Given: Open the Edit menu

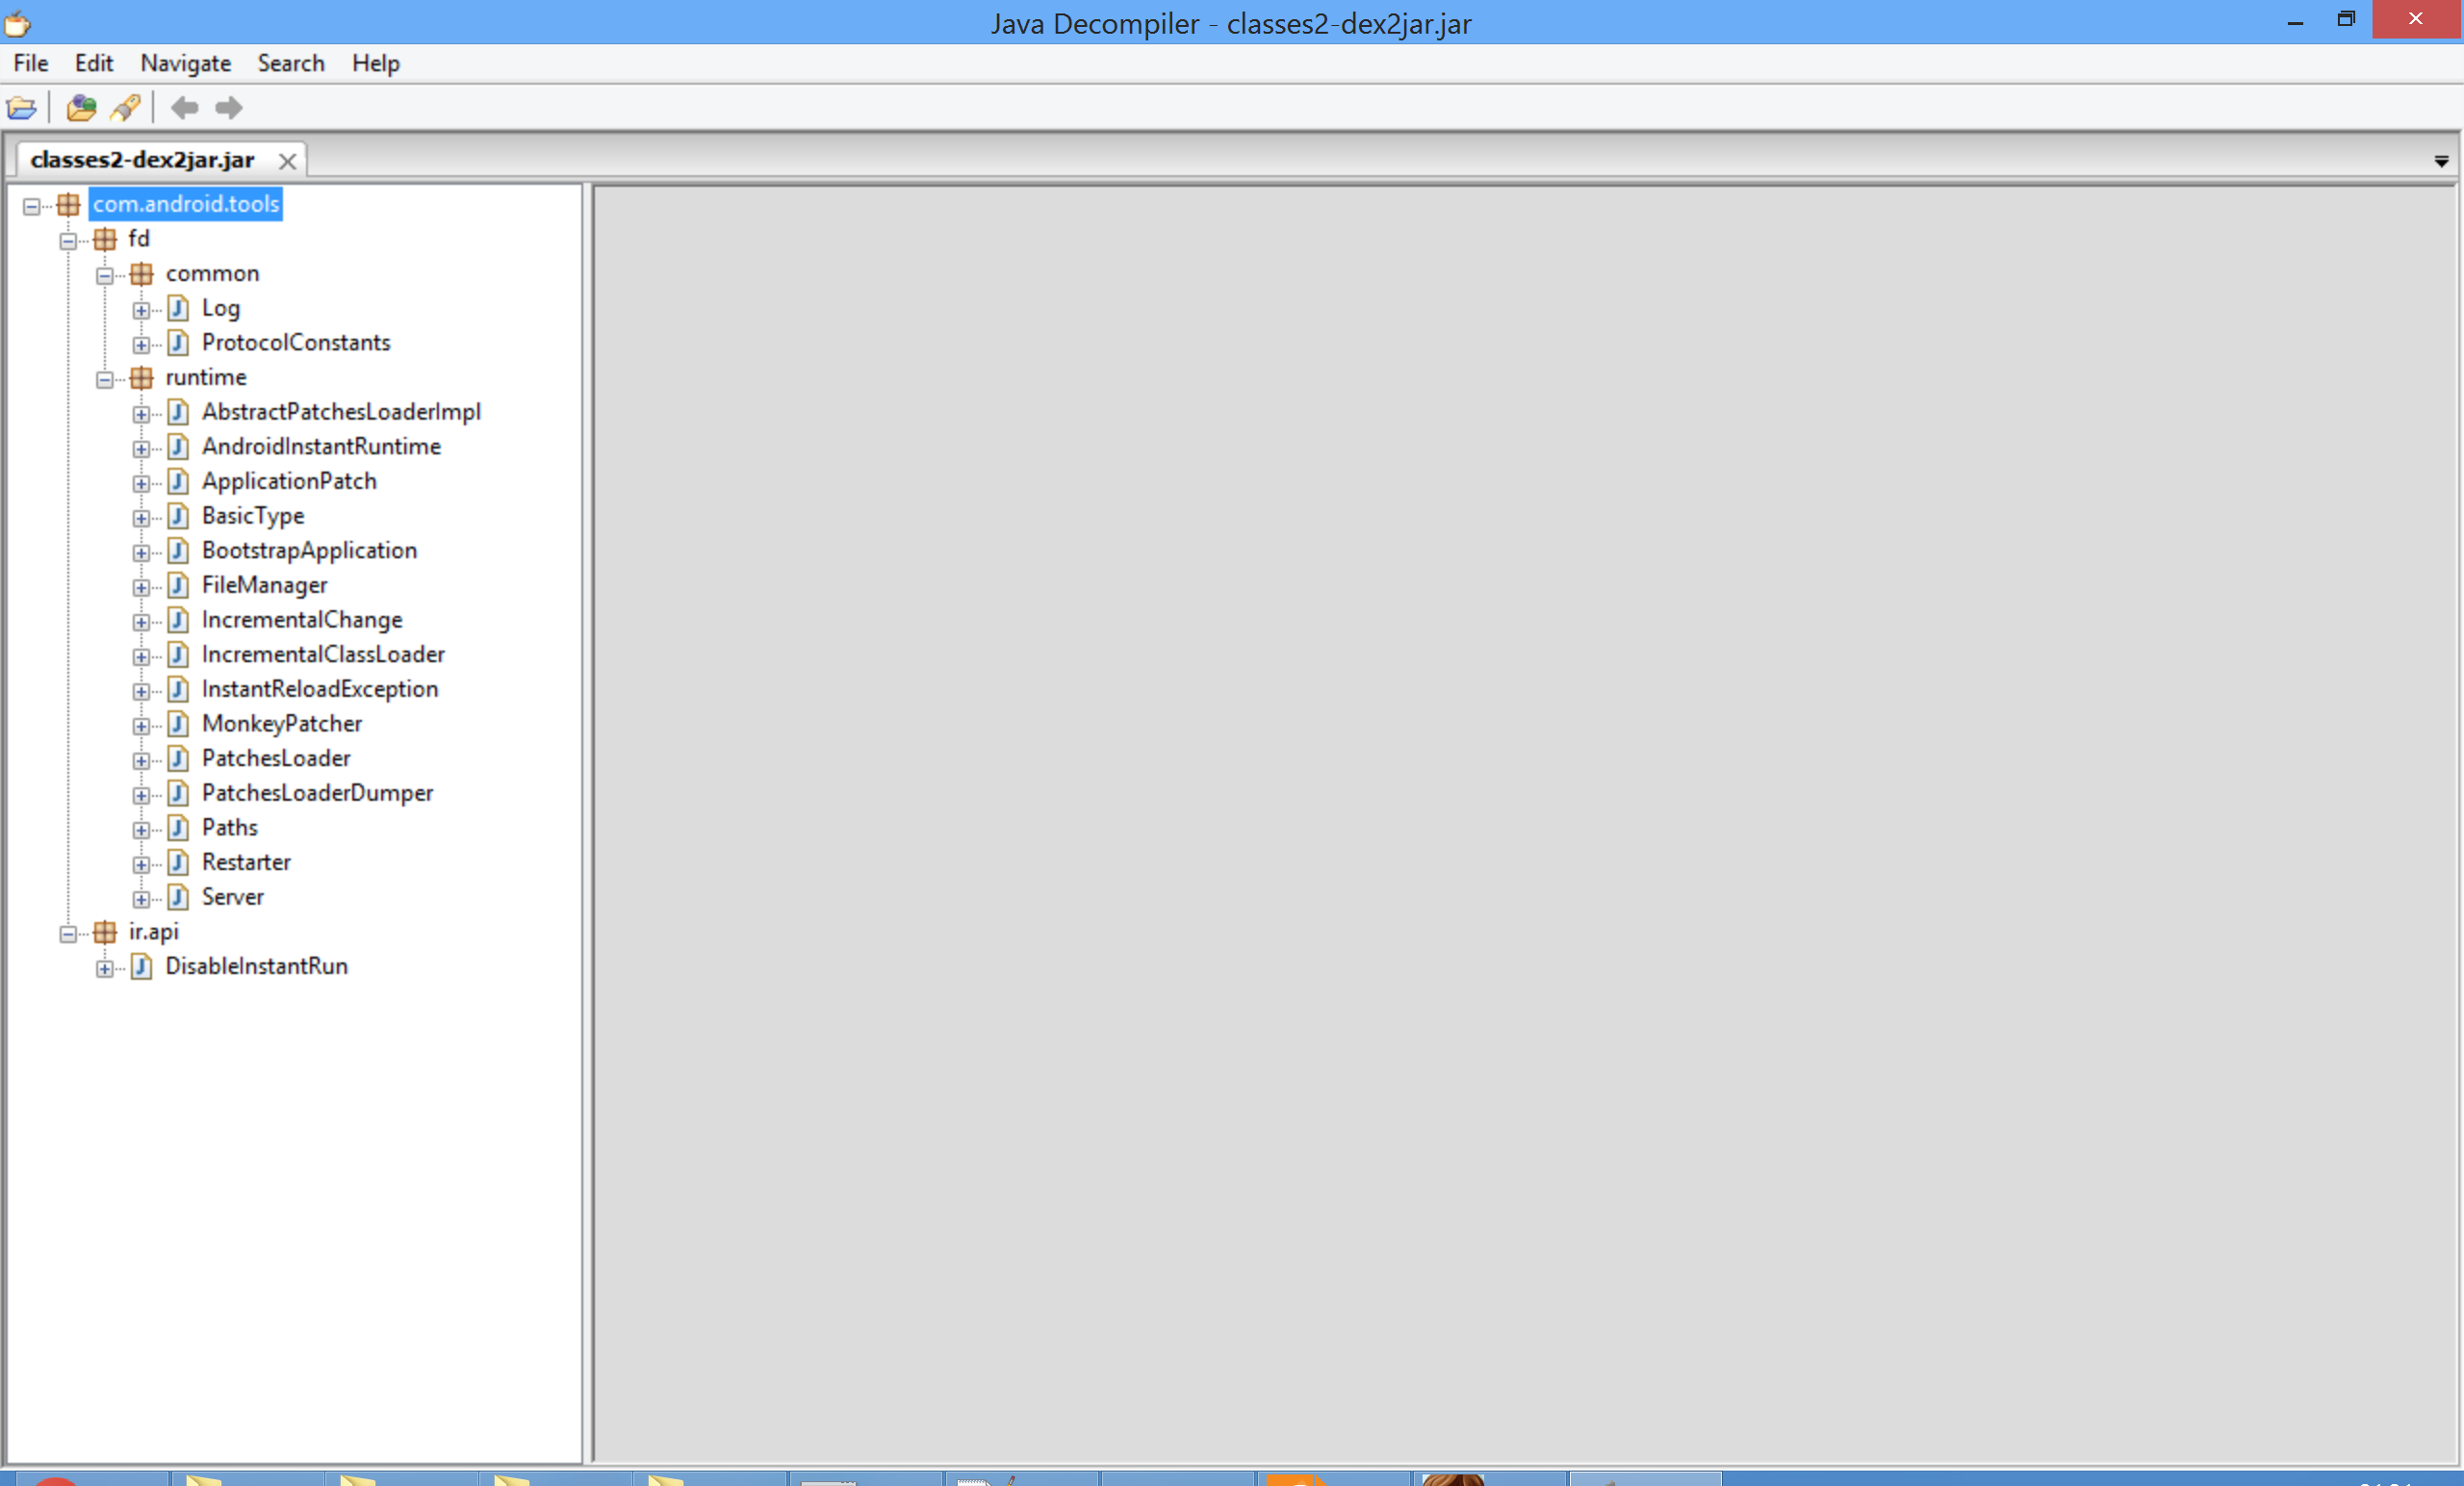Looking at the screenshot, I should tap(94, 63).
